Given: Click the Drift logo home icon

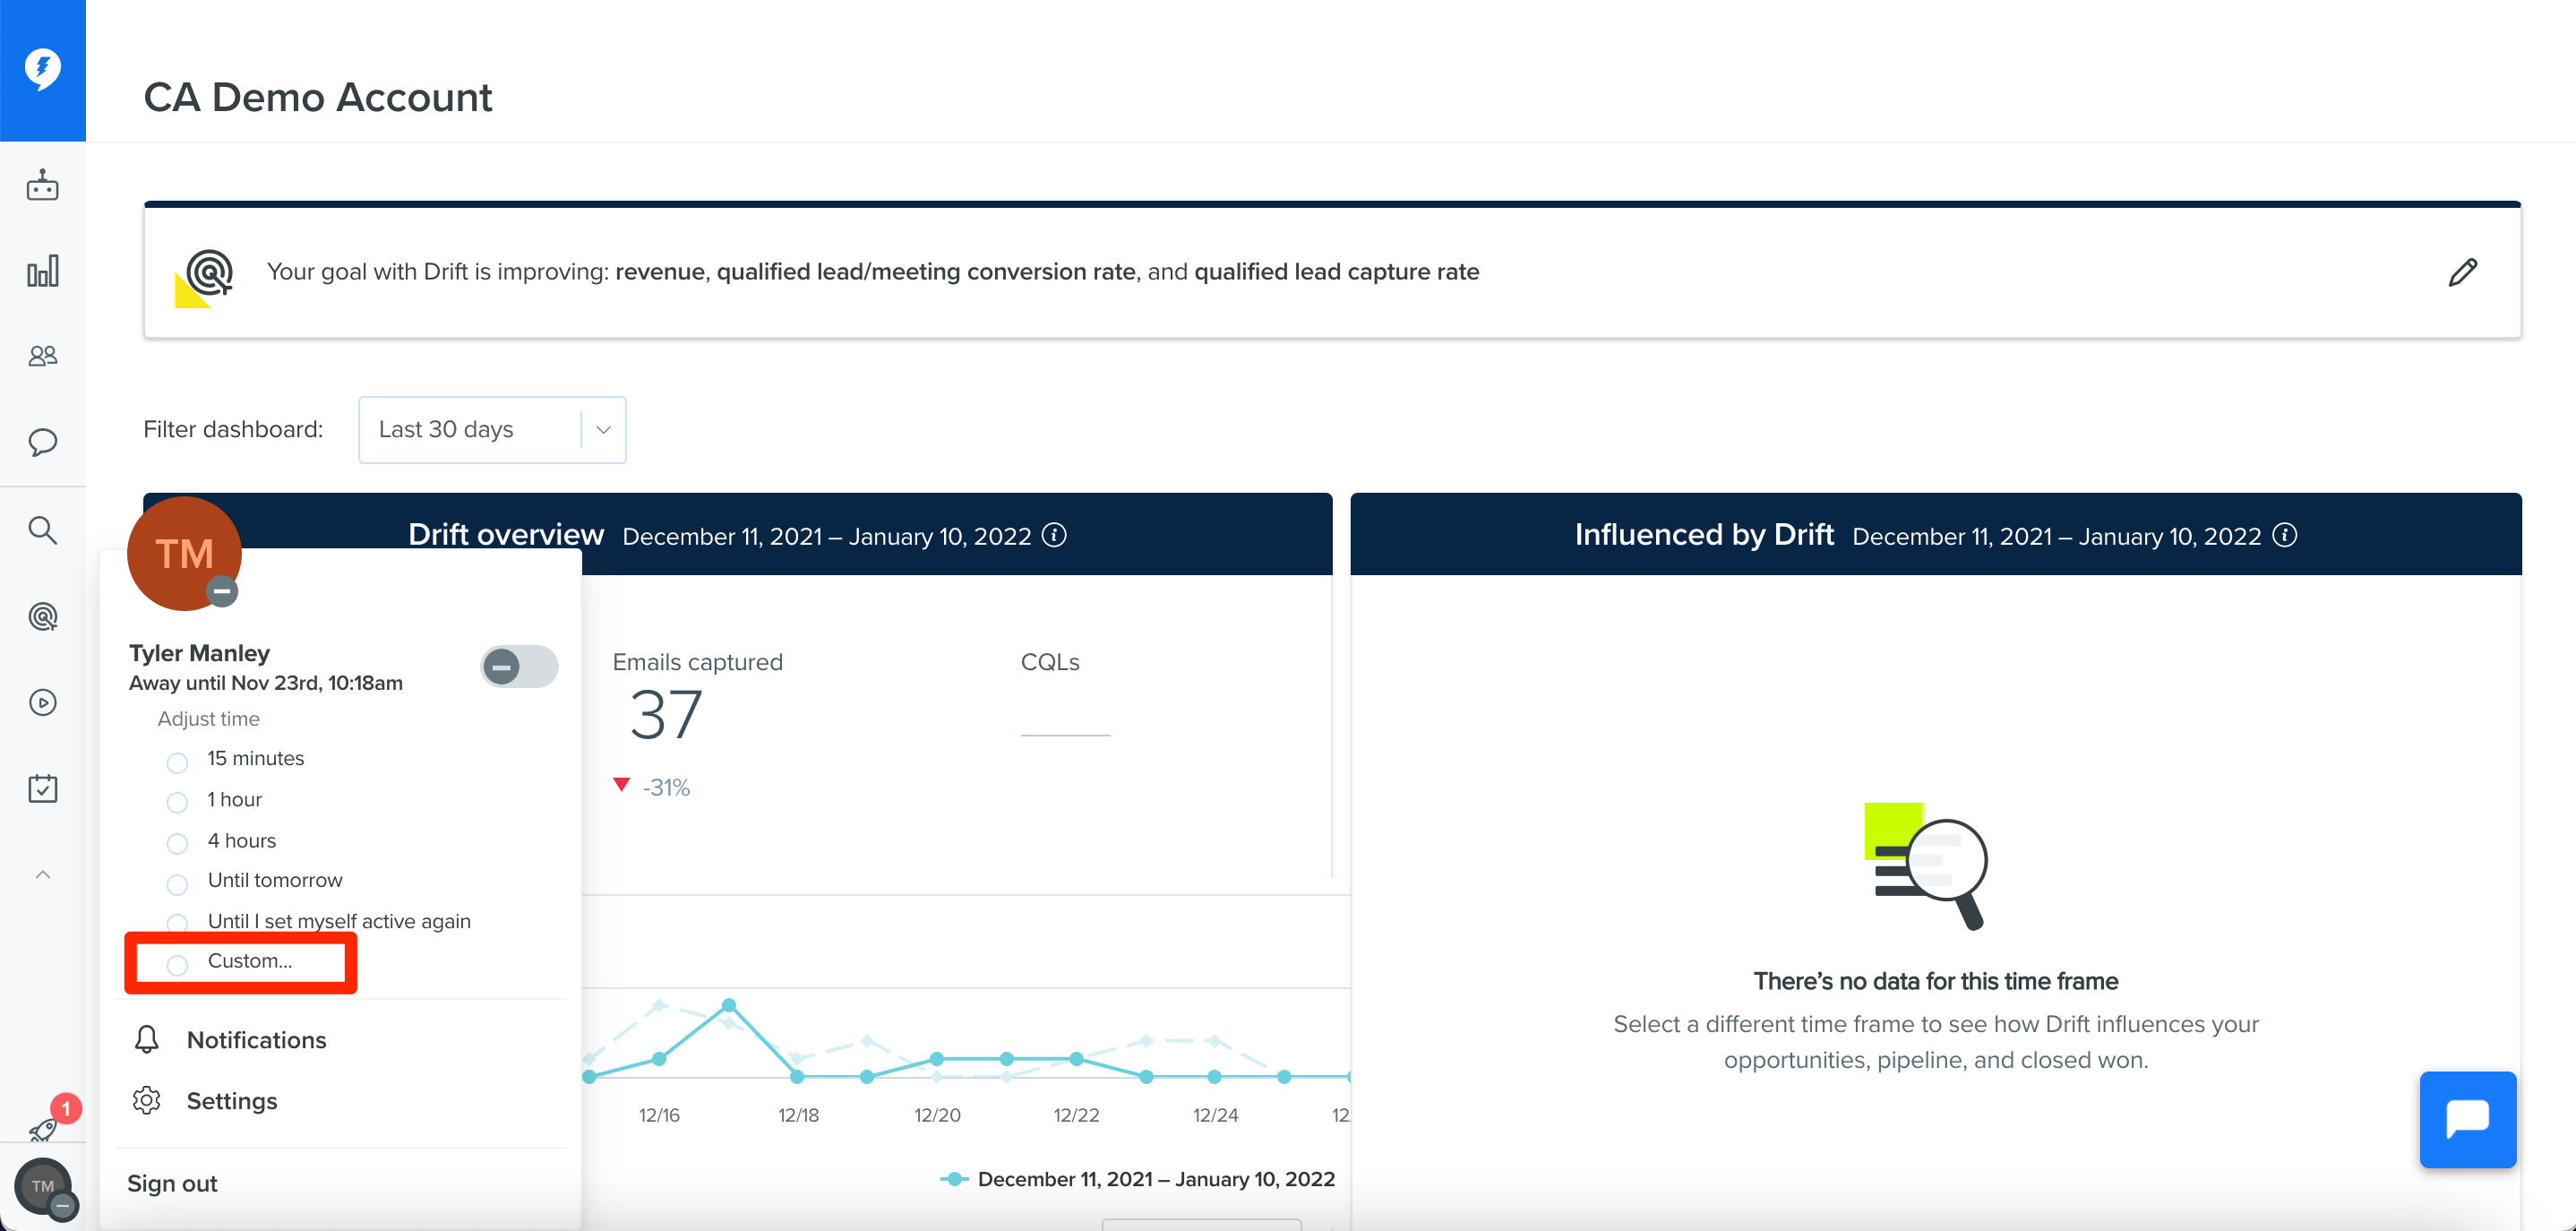Looking at the screenshot, I should pos(42,69).
